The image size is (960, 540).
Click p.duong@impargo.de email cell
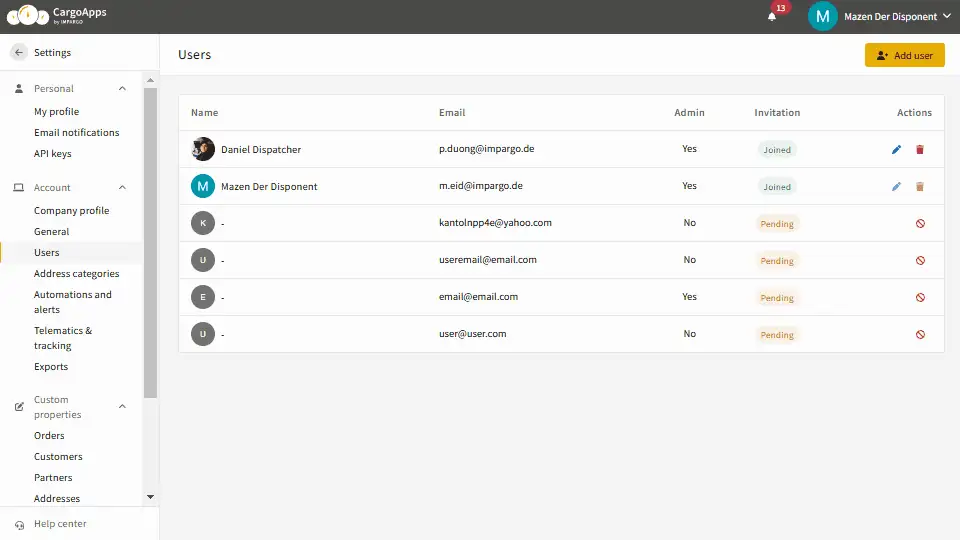click(x=487, y=149)
